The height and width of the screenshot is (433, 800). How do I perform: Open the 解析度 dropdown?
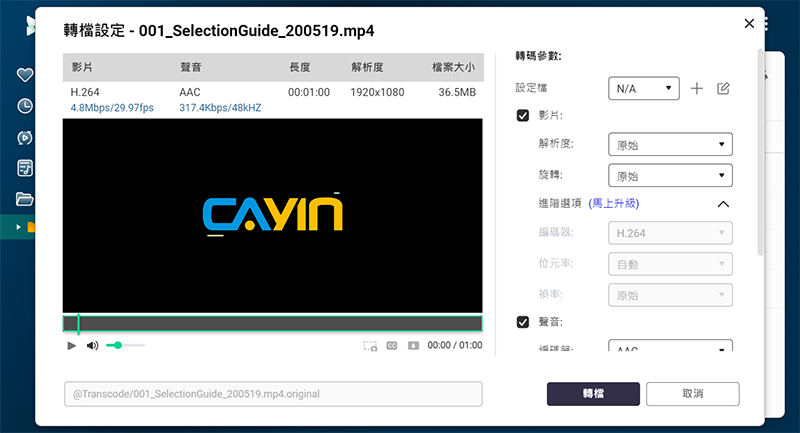[670, 144]
